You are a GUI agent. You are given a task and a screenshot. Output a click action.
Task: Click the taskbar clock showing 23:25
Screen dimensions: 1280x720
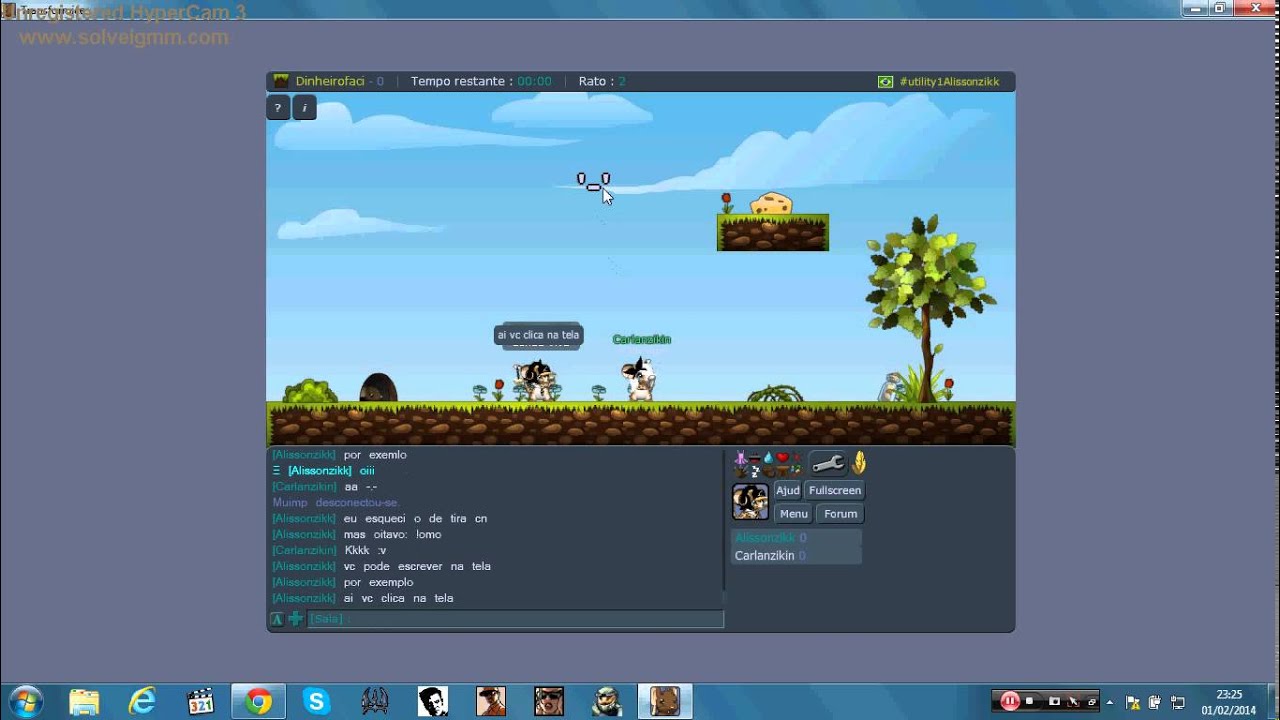pyautogui.click(x=1229, y=702)
